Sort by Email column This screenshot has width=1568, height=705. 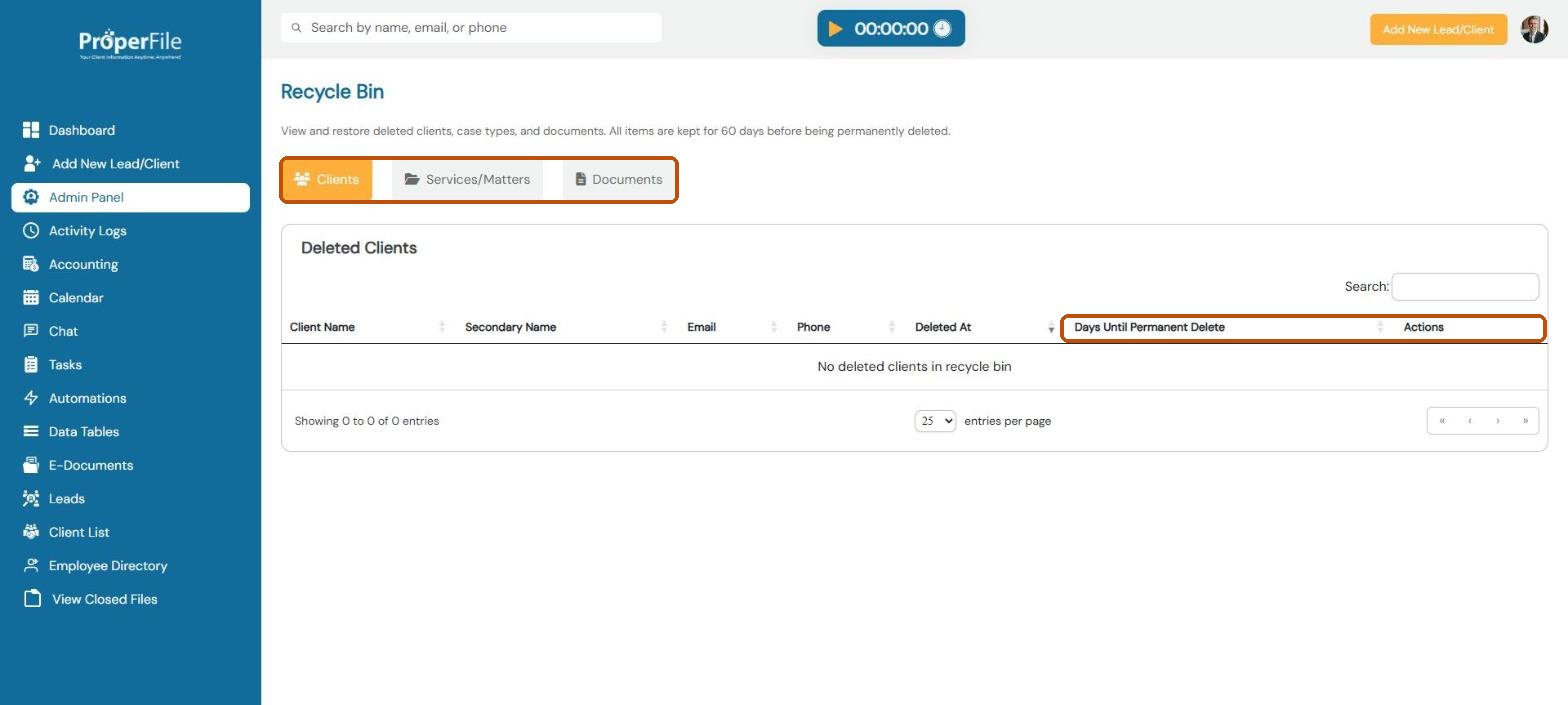(732, 327)
